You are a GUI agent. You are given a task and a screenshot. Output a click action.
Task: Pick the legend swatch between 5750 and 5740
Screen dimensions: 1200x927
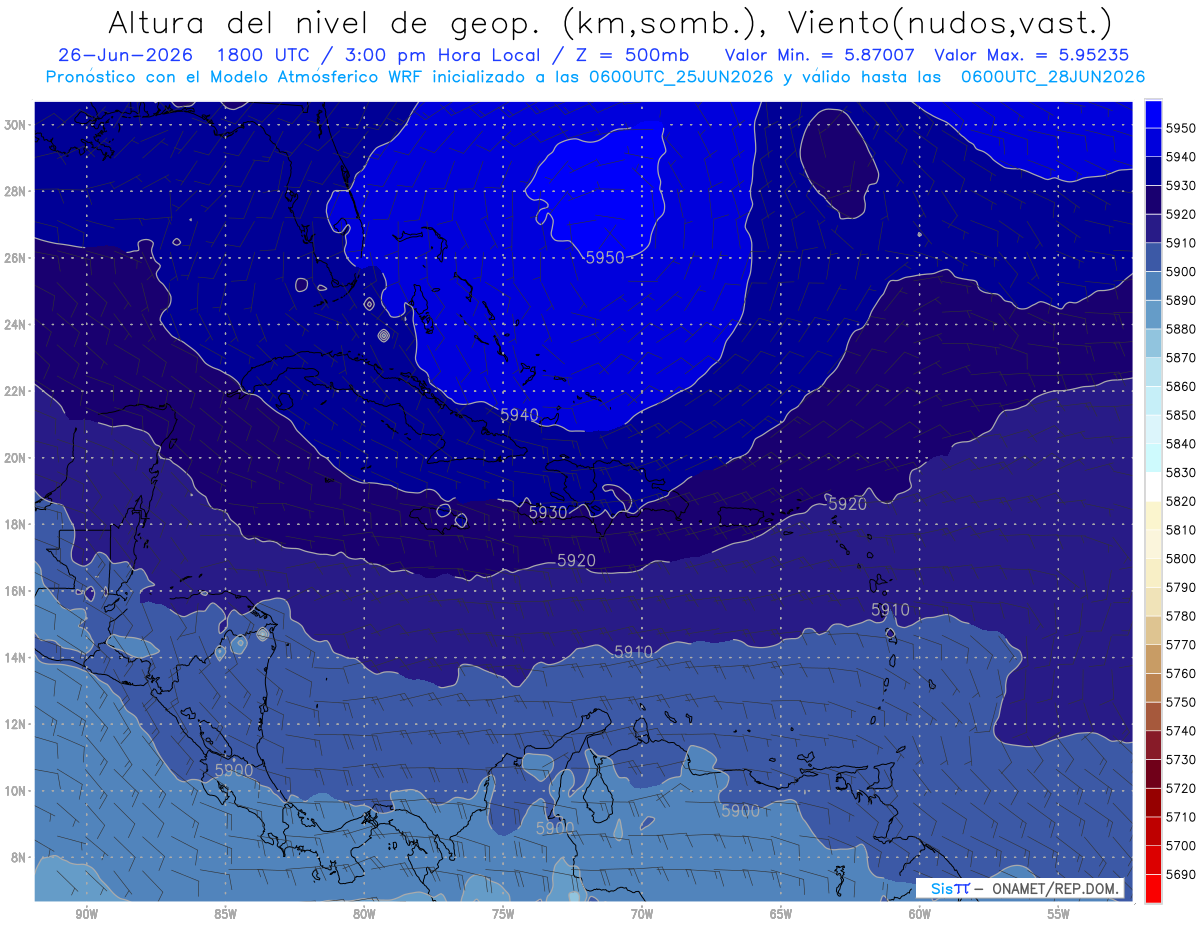[1153, 716]
